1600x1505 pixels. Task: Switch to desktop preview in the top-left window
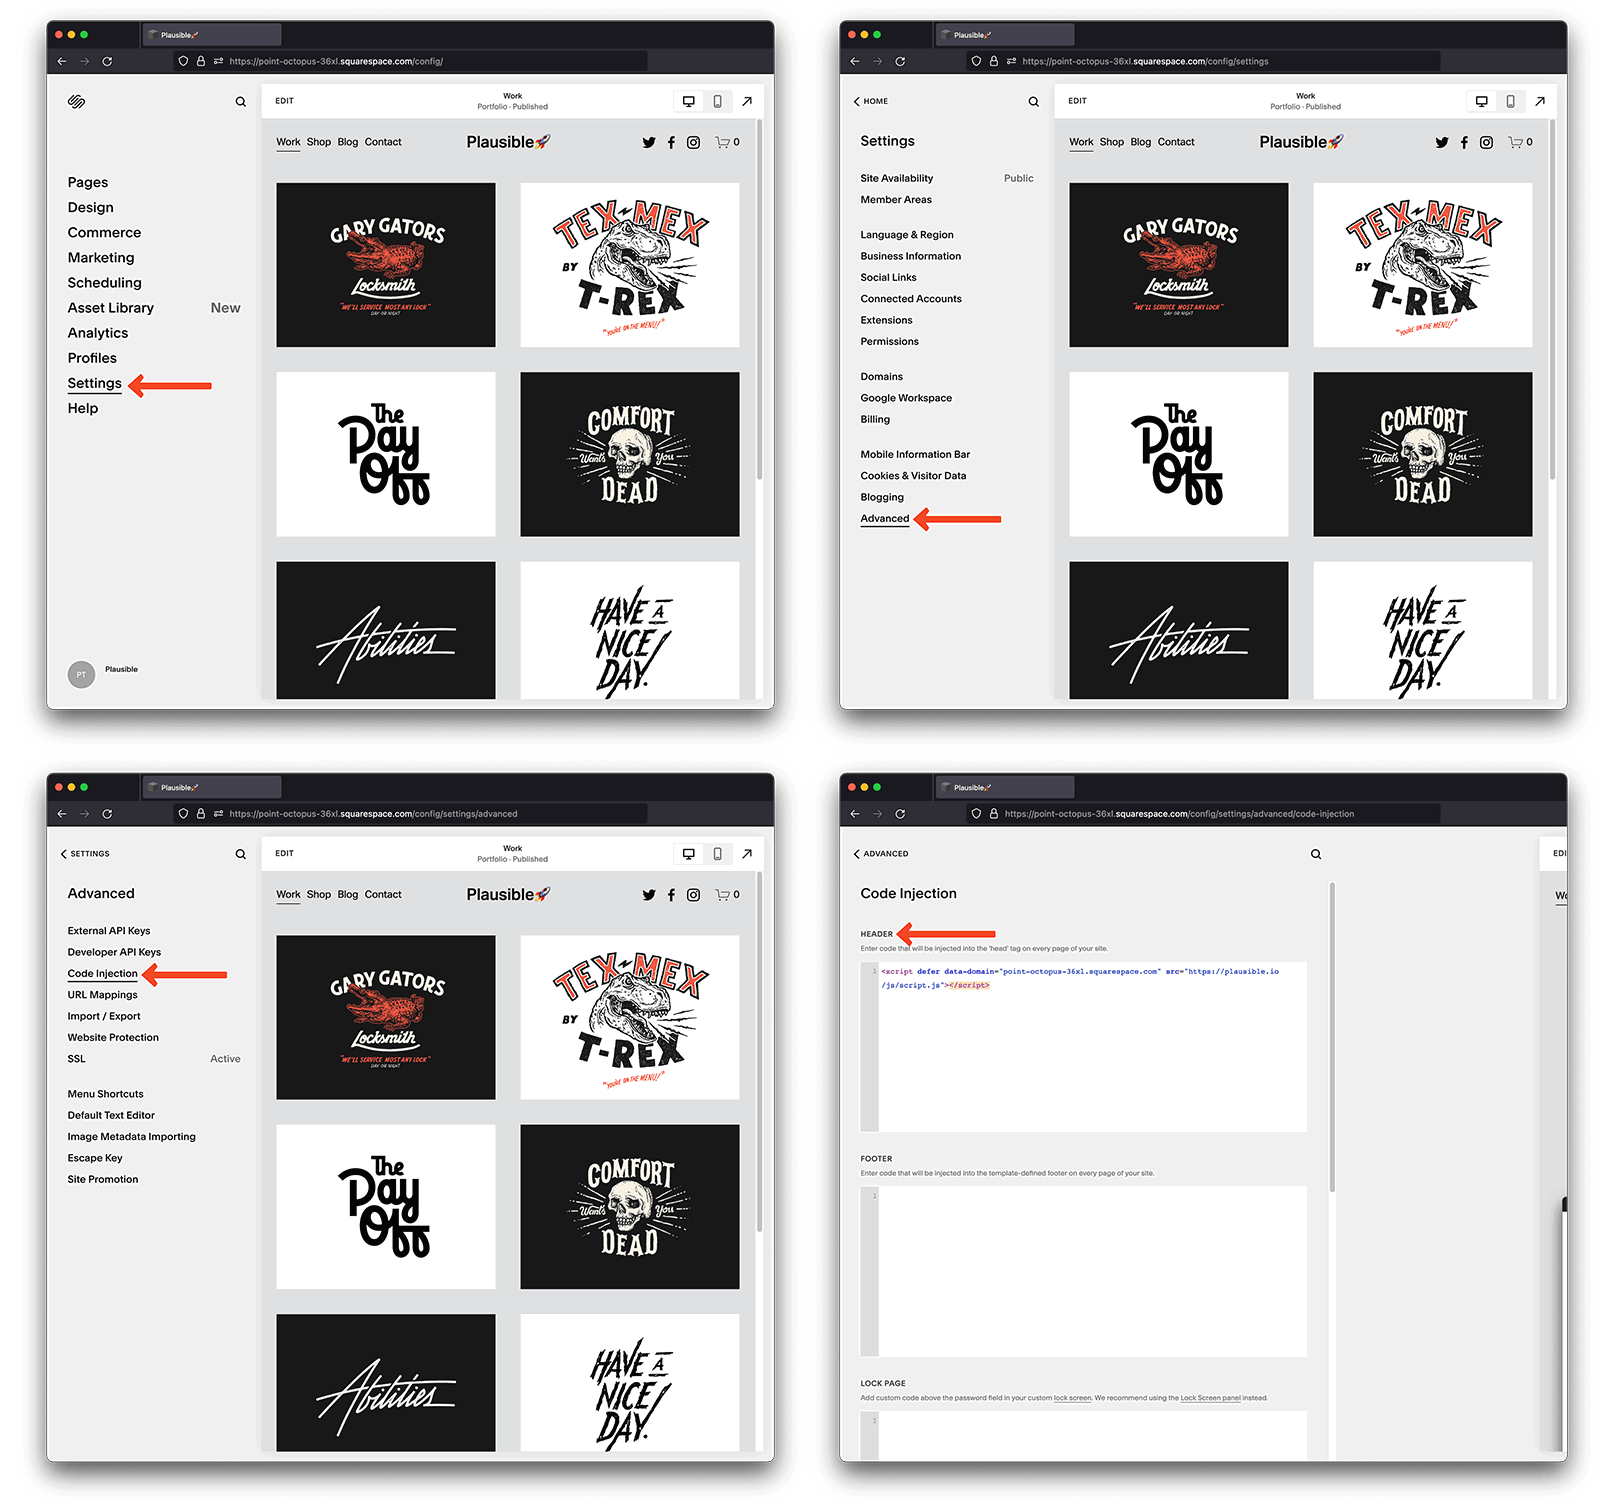coord(688,101)
